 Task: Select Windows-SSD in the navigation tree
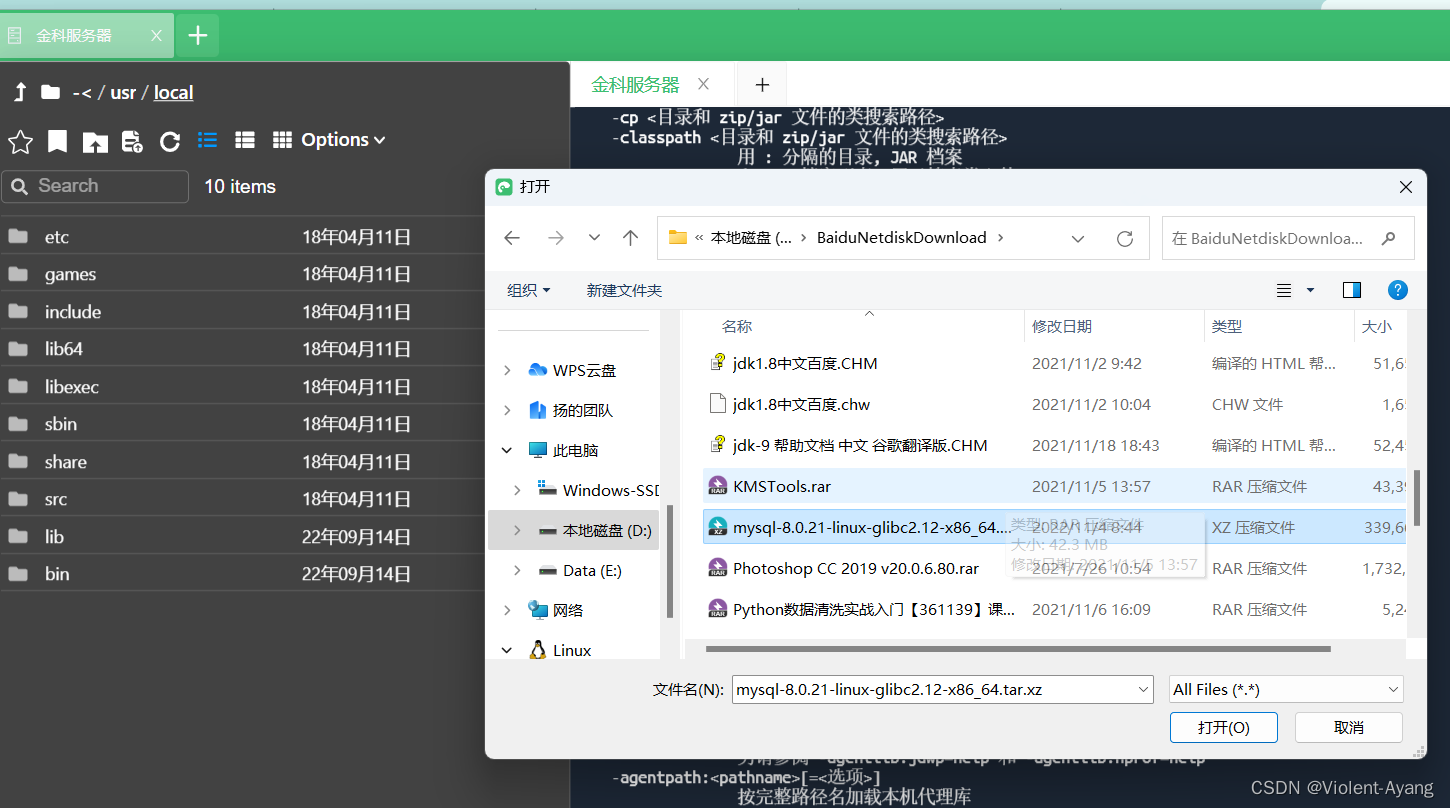pyautogui.click(x=598, y=490)
